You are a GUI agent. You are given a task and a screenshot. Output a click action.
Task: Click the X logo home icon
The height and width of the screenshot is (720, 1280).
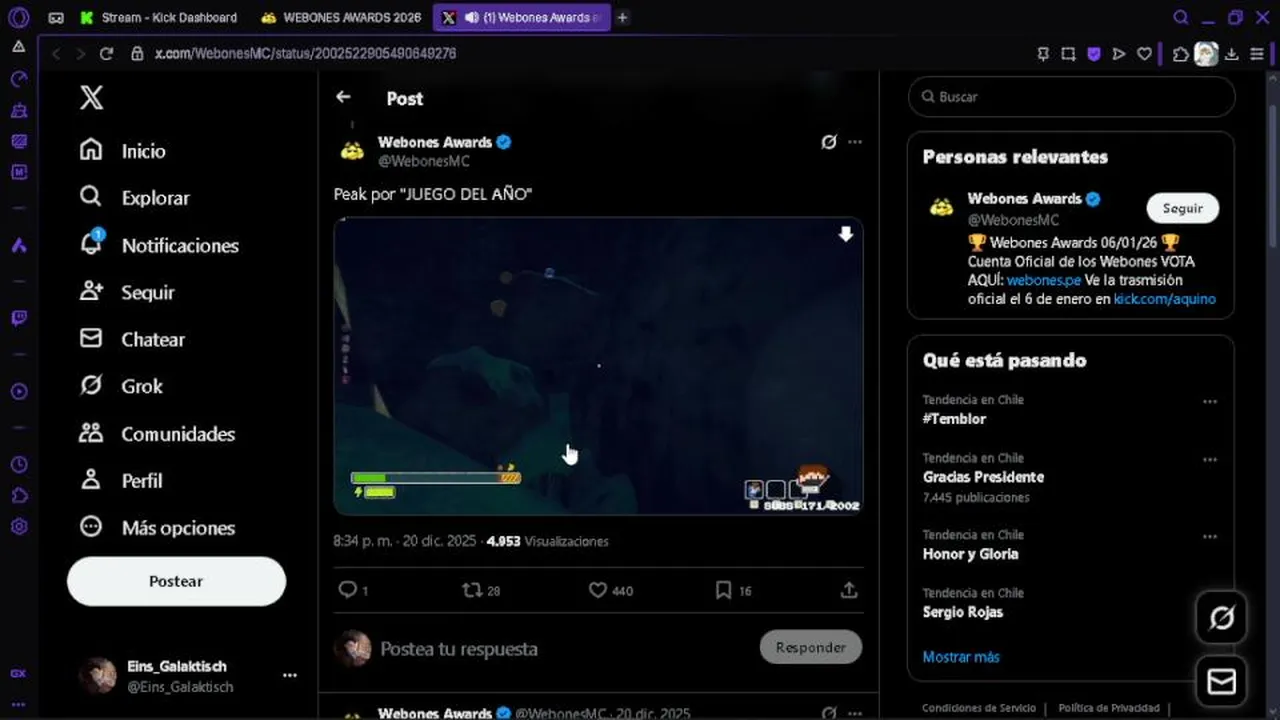(91, 97)
